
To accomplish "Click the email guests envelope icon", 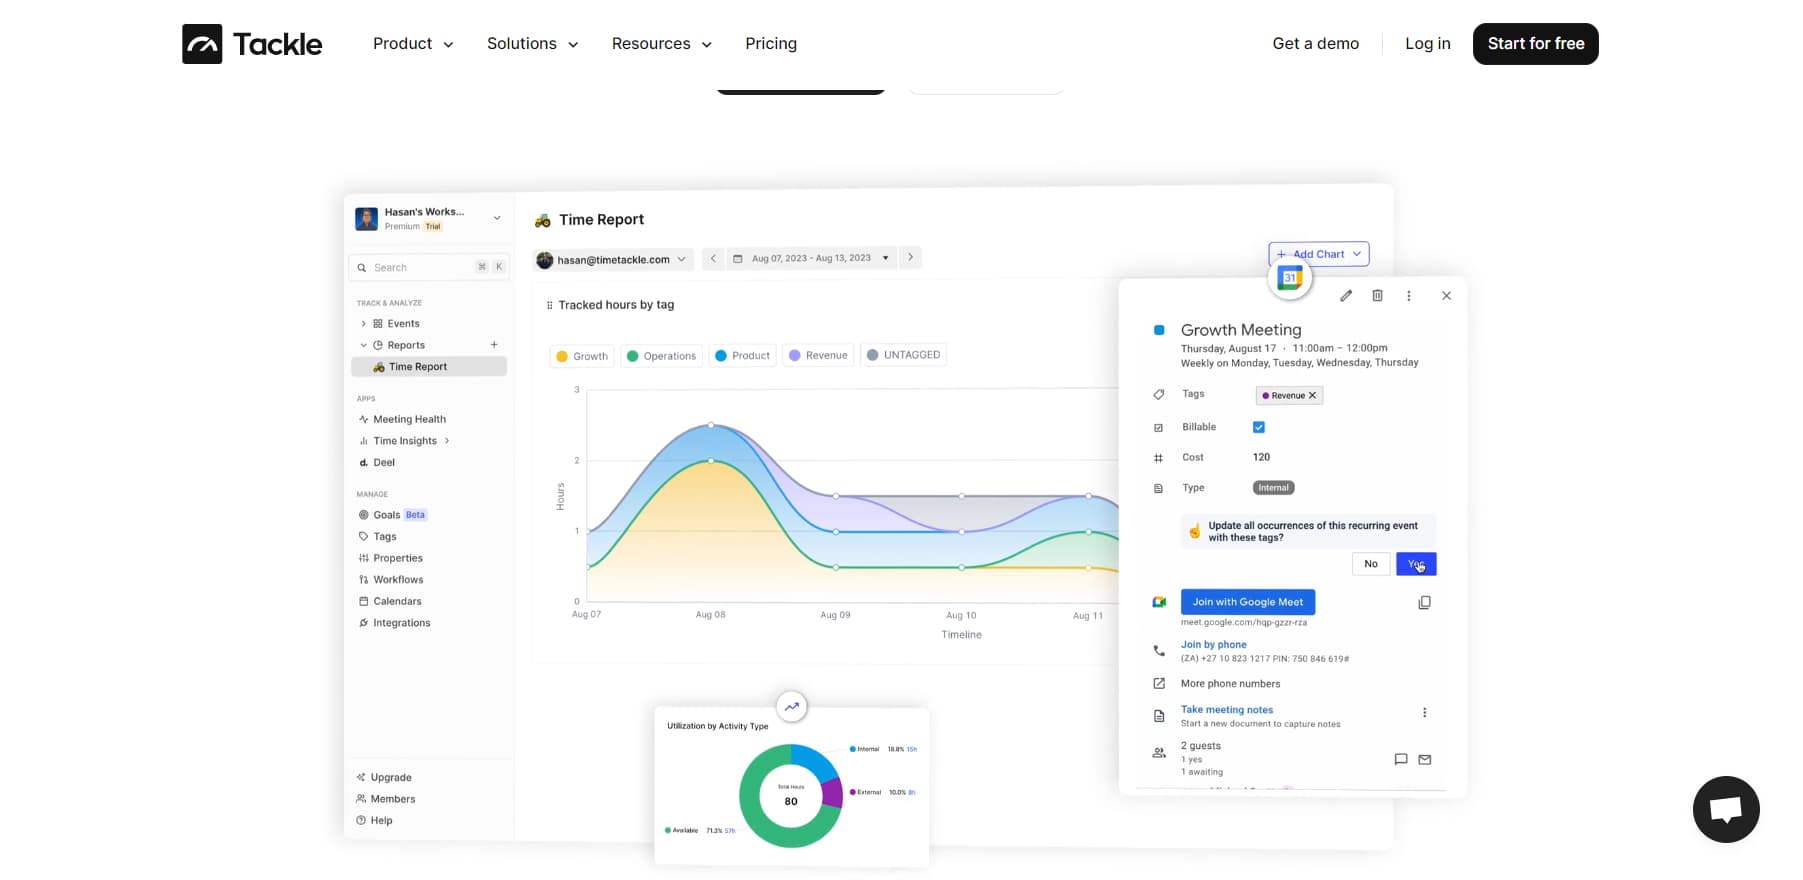I will tap(1425, 760).
